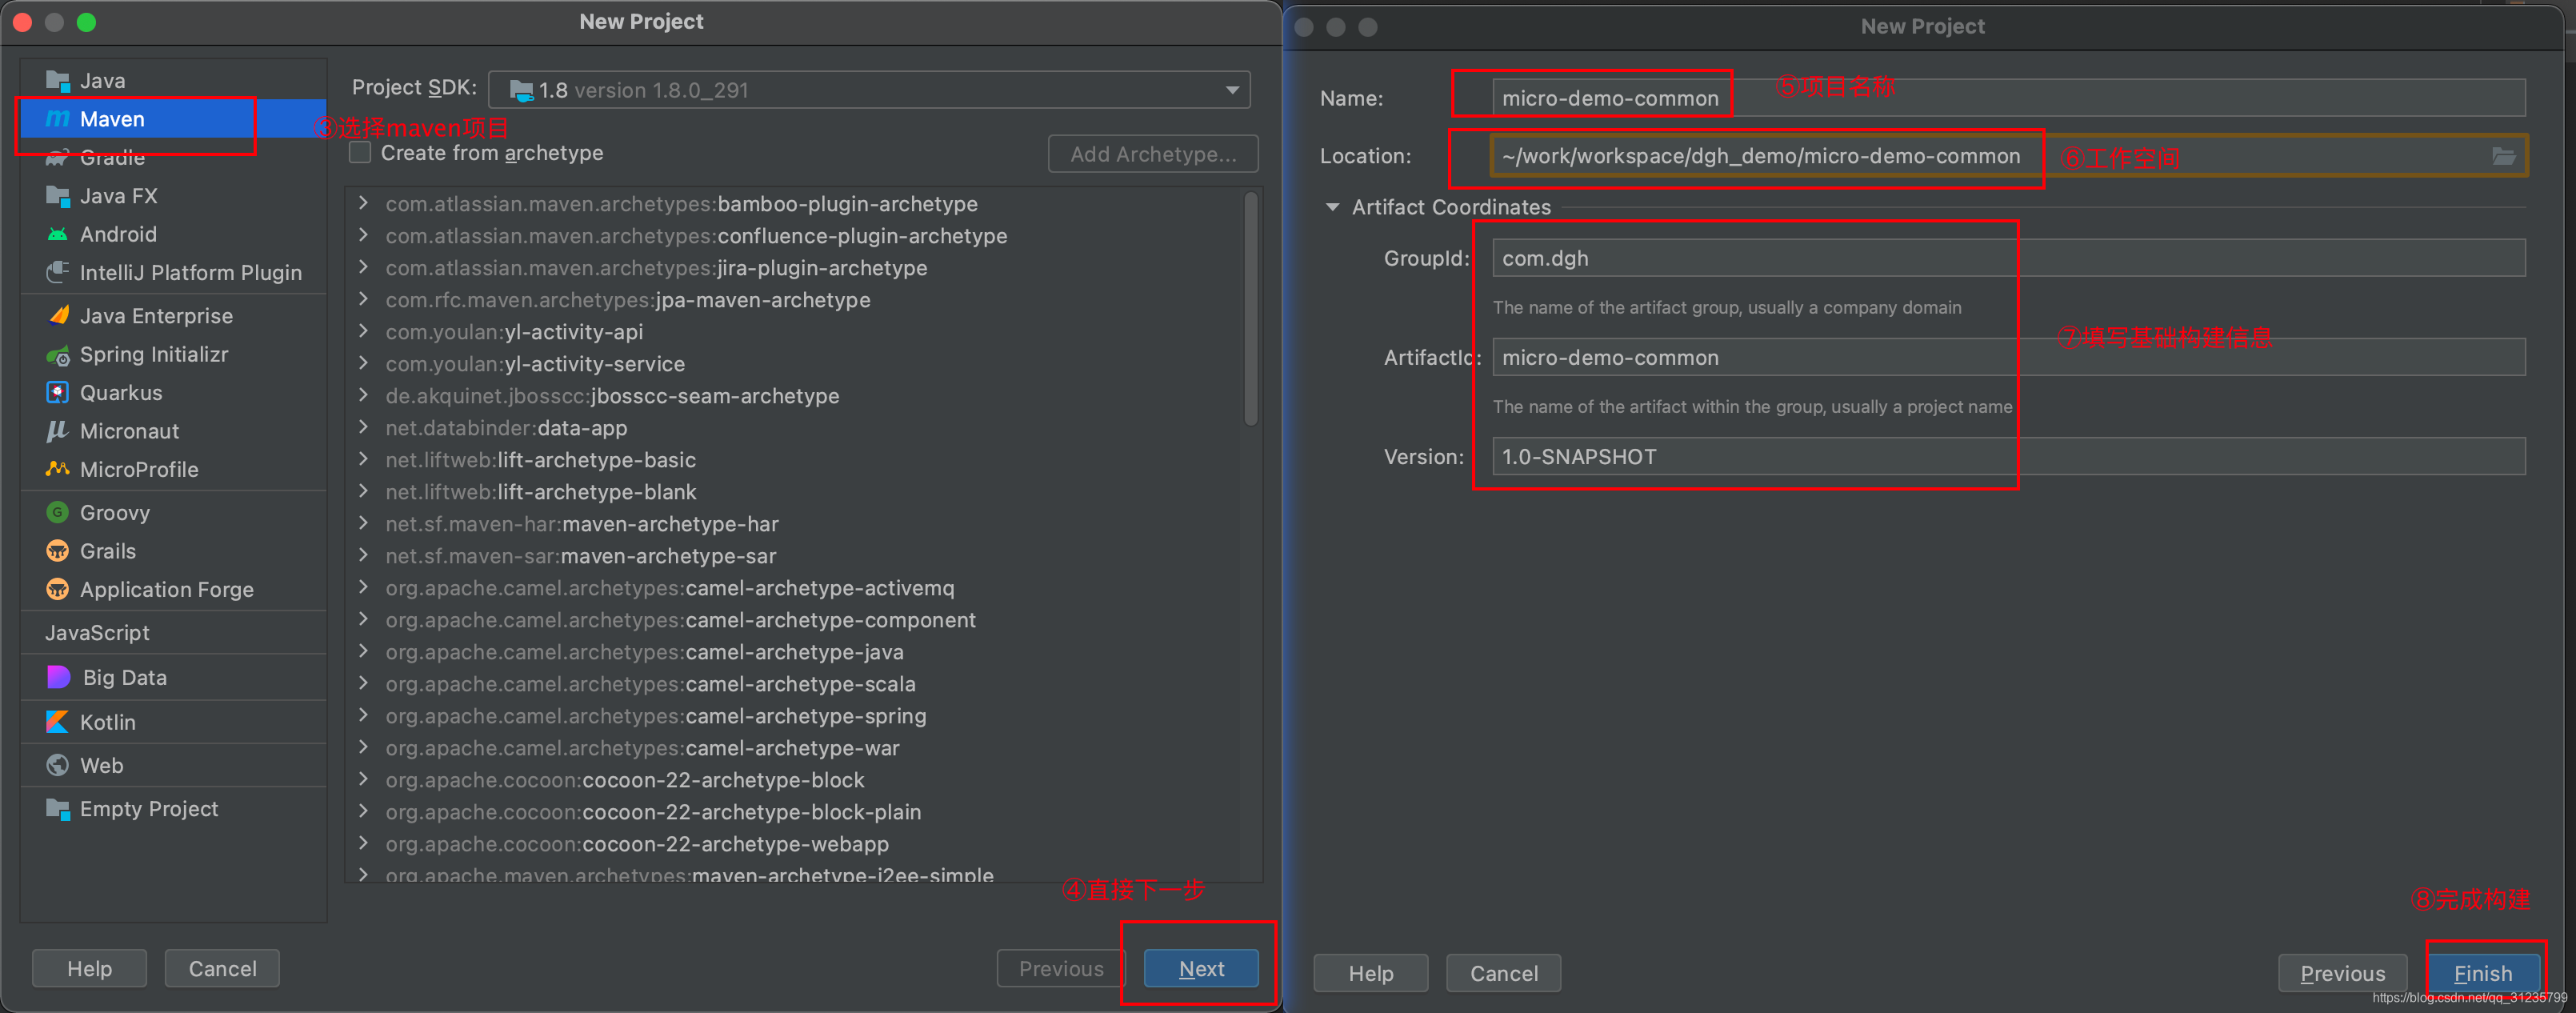This screenshot has width=2576, height=1013.
Task: Select the Kotlin project icon
Action: (x=57, y=722)
